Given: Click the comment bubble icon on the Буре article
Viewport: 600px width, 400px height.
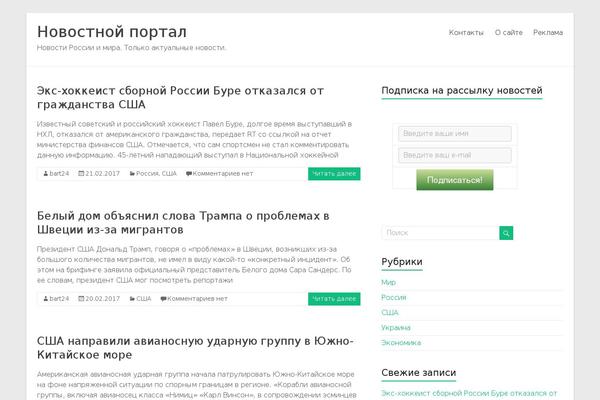Looking at the screenshot, I should click(189, 173).
